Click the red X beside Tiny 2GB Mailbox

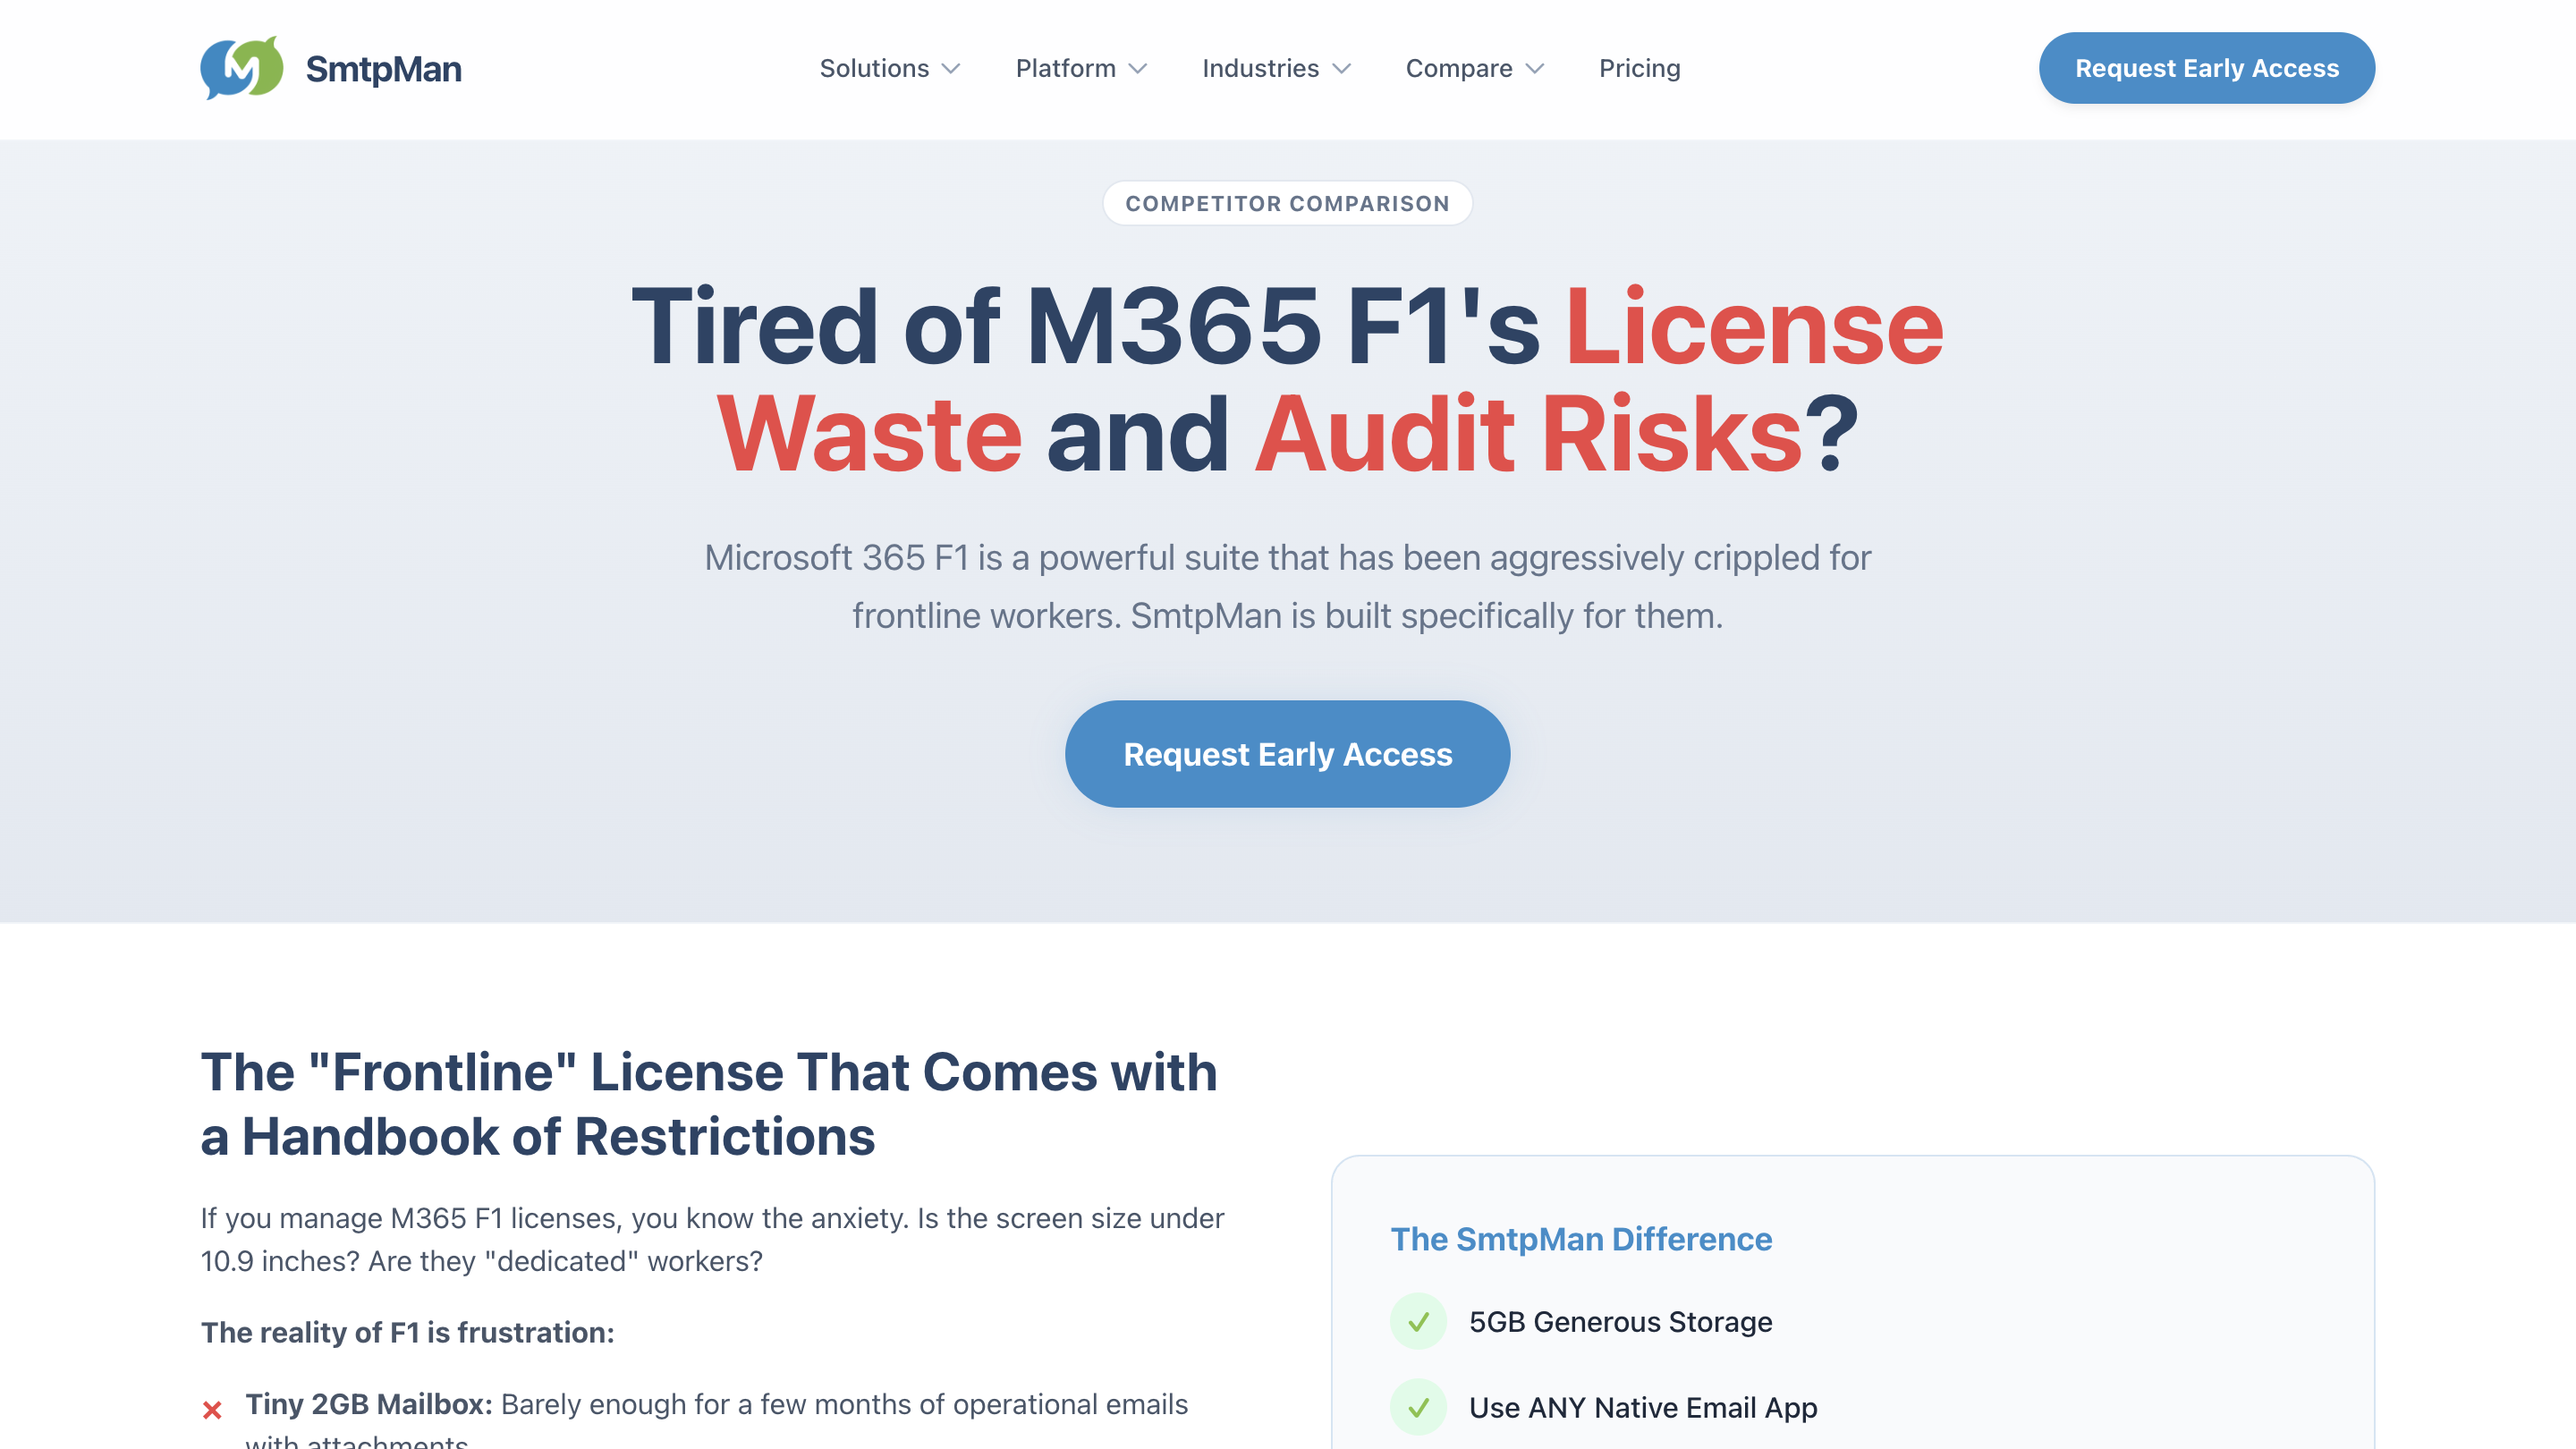click(x=212, y=1410)
